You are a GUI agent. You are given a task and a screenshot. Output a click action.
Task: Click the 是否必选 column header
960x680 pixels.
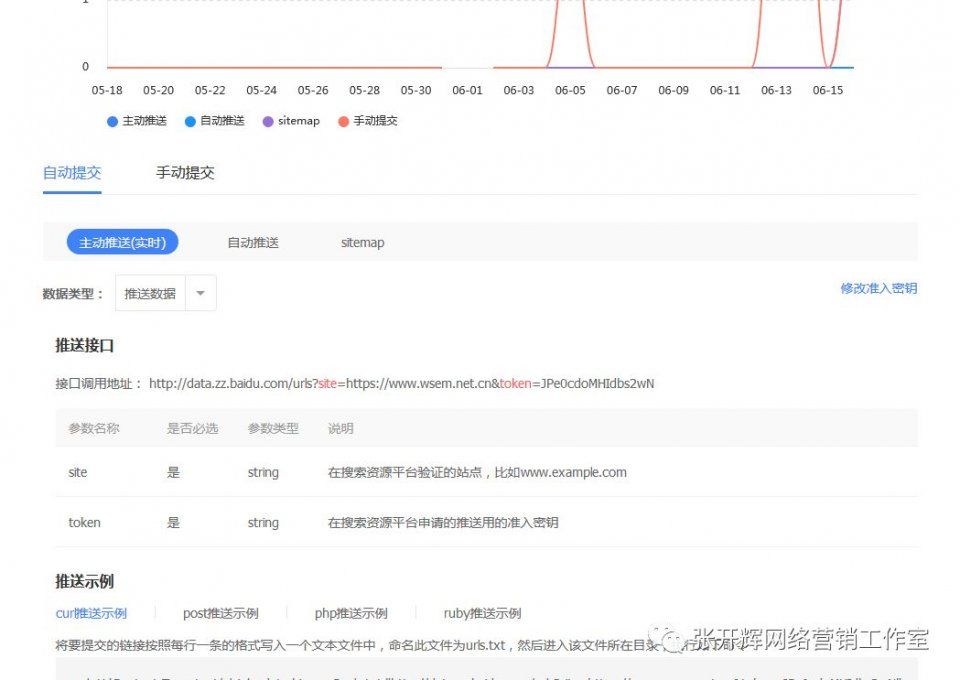click(192, 428)
